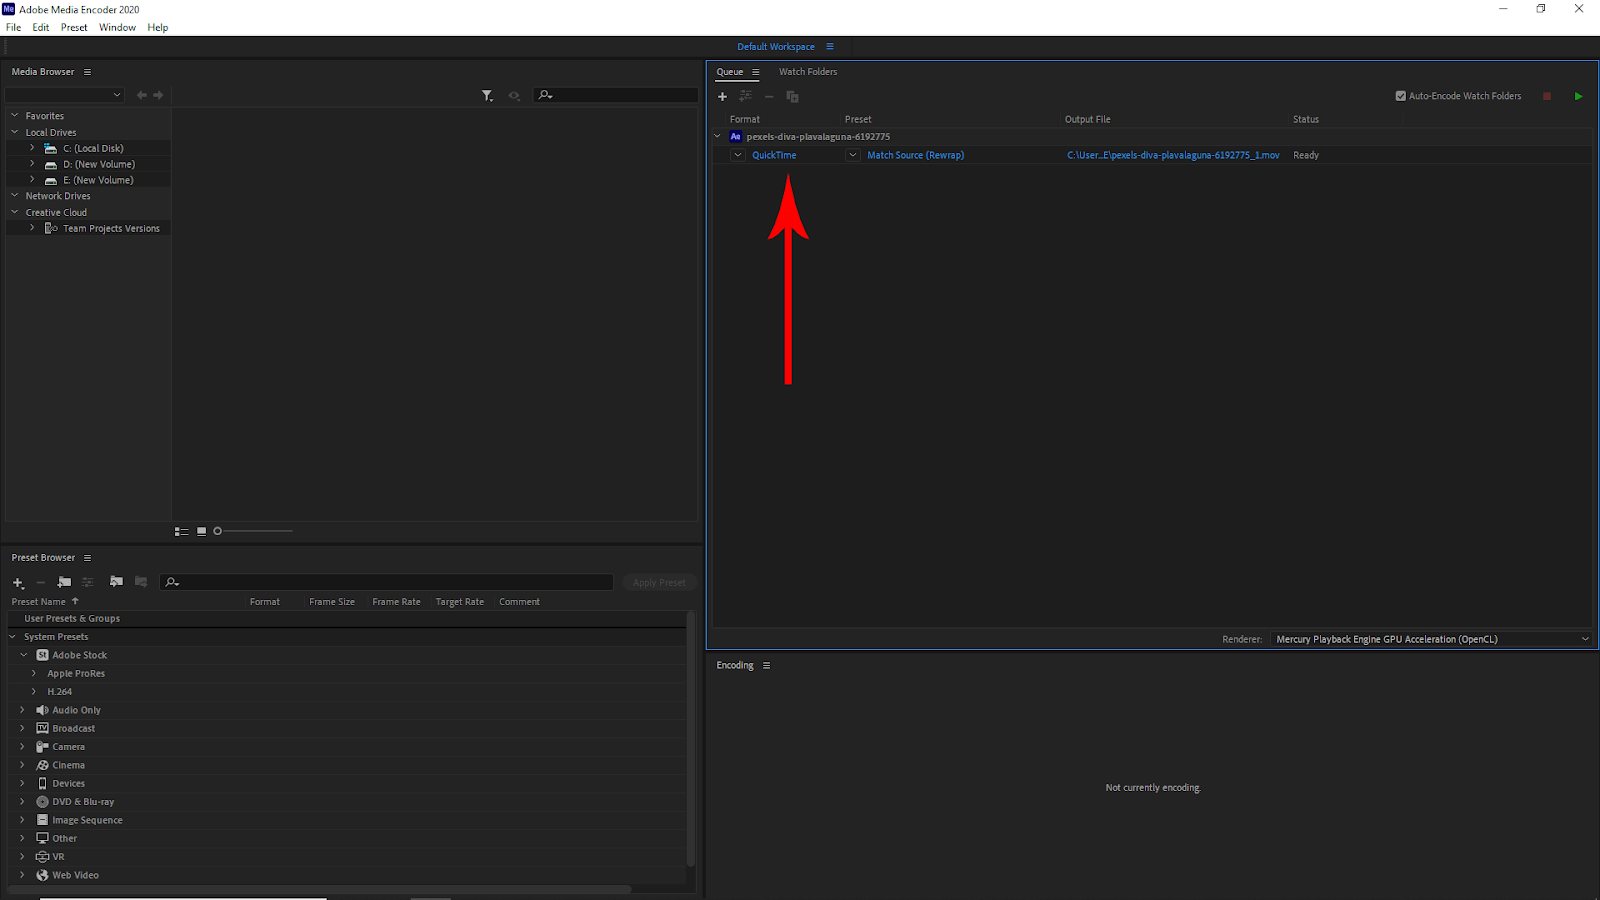Screen dimensions: 1600x900
Task: Open the Queue panel menu icon
Action: pyautogui.click(x=756, y=72)
